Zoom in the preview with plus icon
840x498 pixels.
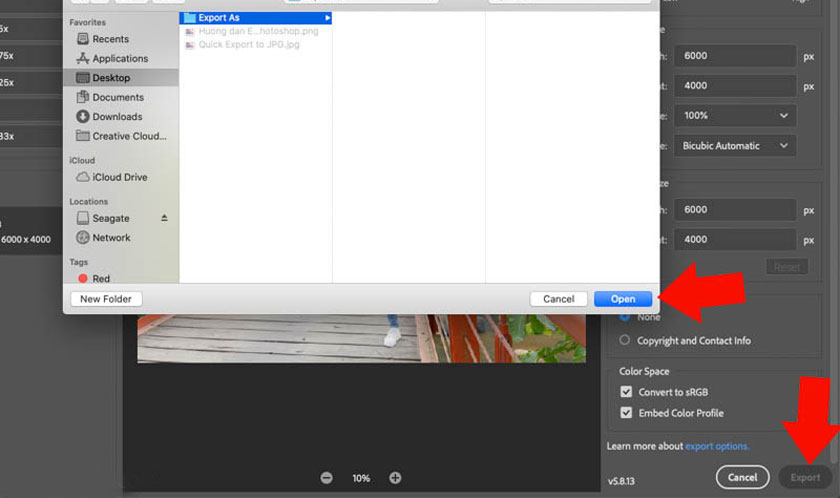(x=395, y=478)
